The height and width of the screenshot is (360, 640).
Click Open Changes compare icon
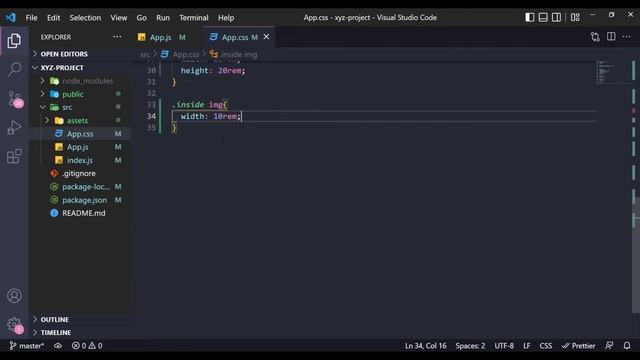click(595, 37)
